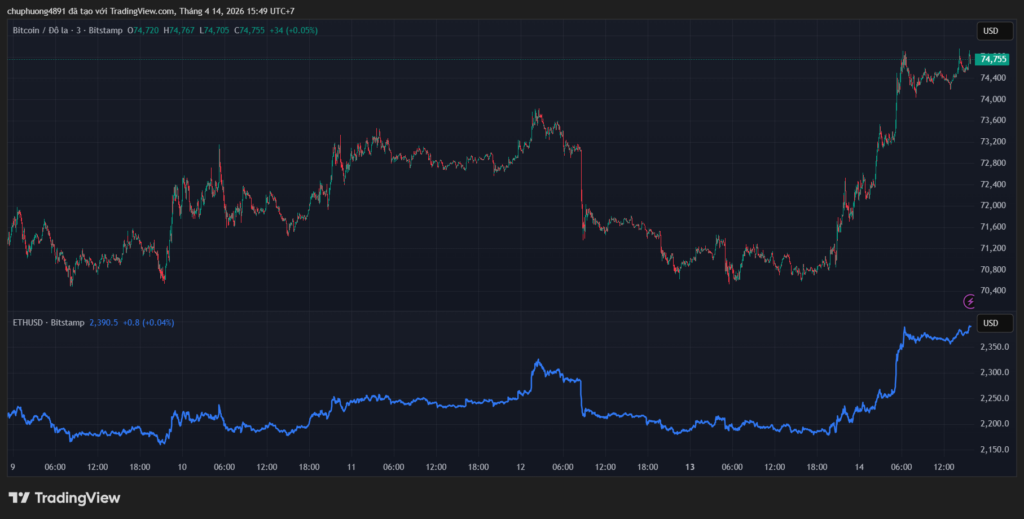Click the date label 12 on time axis
Image resolution: width=1024 pixels, height=519 pixels.
tap(520, 467)
